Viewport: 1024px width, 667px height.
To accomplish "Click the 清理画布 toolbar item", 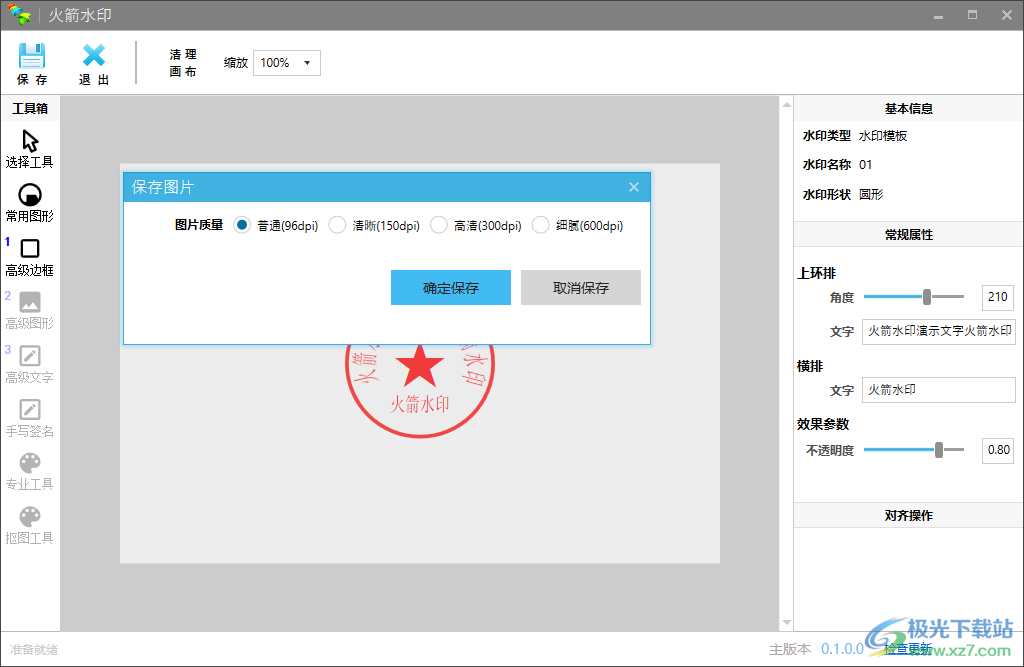I will click(183, 63).
